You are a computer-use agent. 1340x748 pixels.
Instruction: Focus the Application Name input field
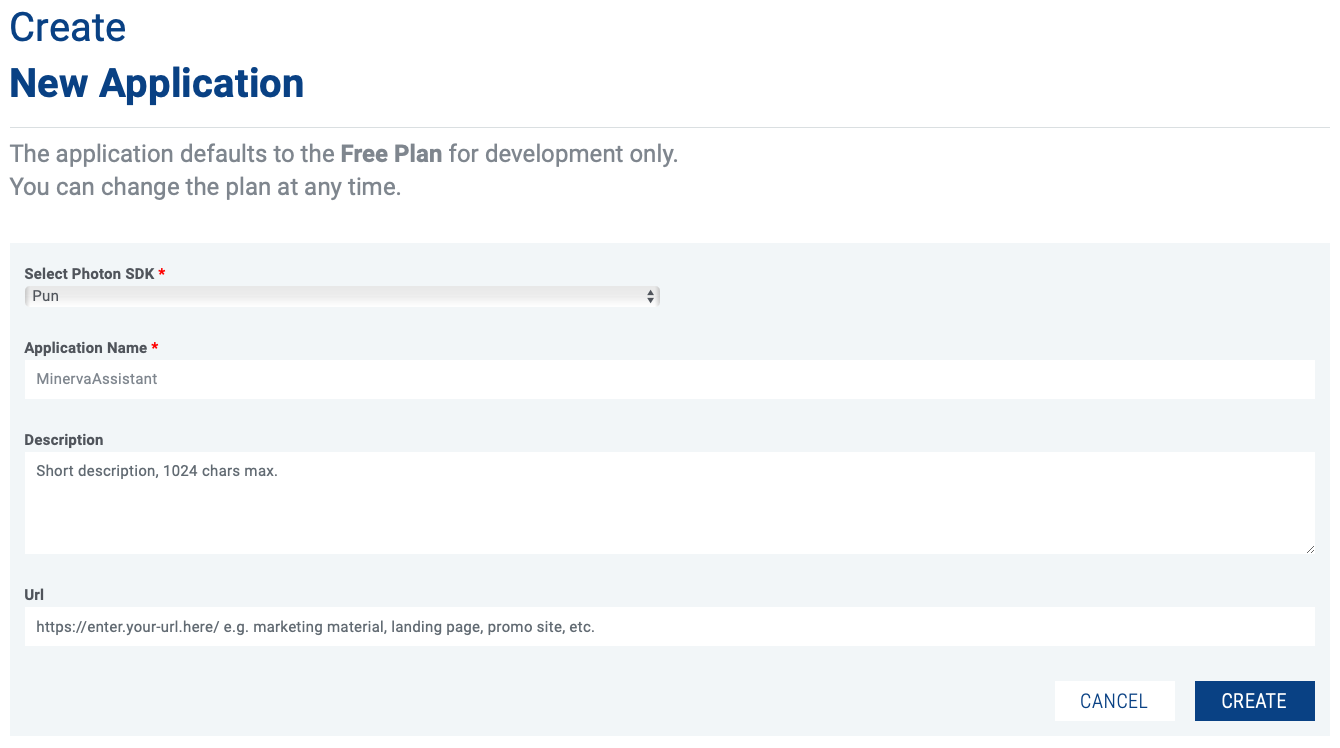(669, 379)
